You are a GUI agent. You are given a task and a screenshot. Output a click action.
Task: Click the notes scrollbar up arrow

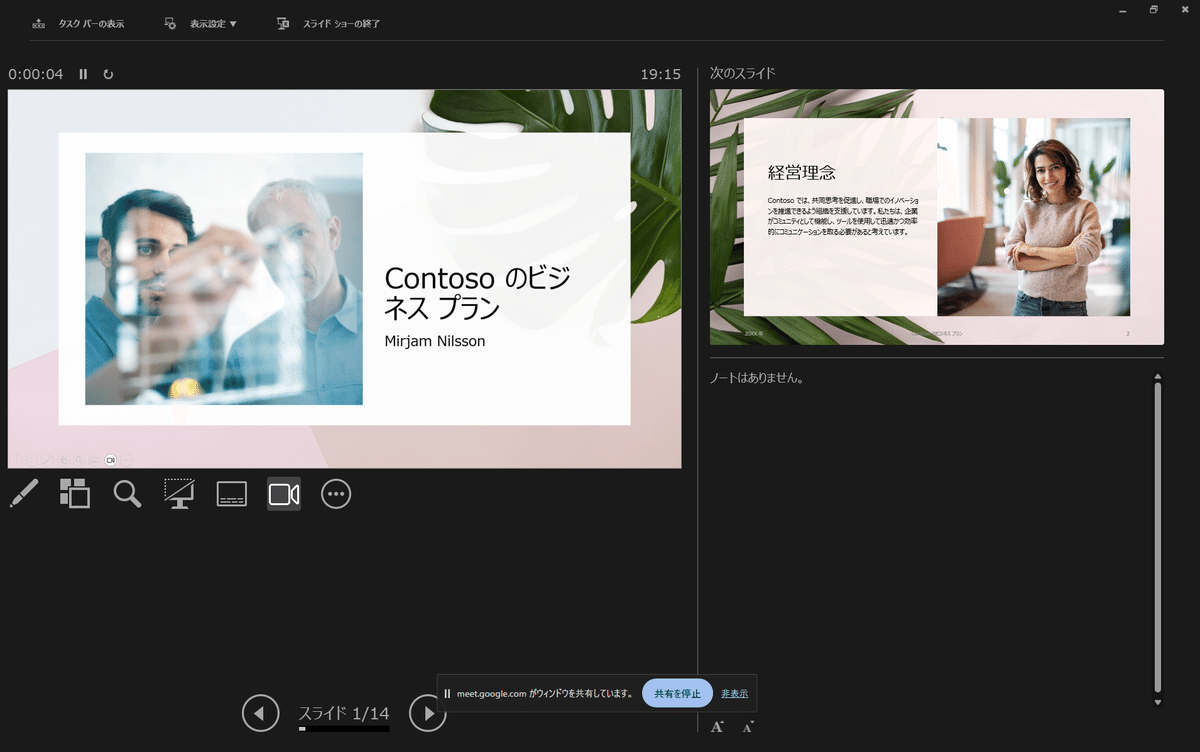pos(1158,376)
